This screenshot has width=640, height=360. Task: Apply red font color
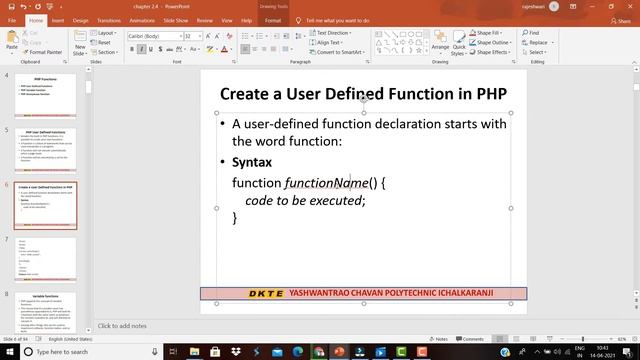click(224, 49)
